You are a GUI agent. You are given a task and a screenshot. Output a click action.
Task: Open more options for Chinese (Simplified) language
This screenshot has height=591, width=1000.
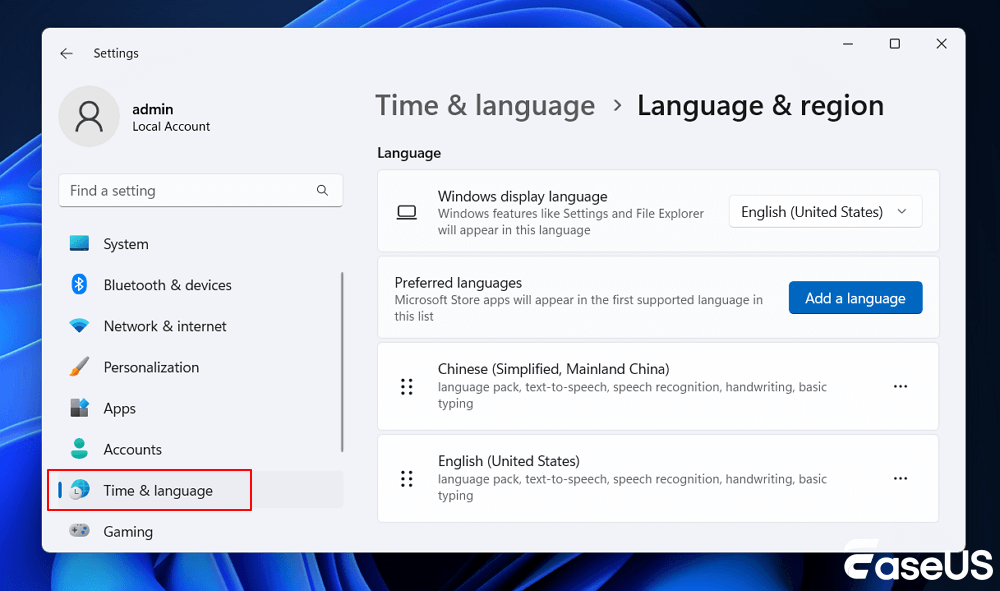pyautogui.click(x=901, y=386)
